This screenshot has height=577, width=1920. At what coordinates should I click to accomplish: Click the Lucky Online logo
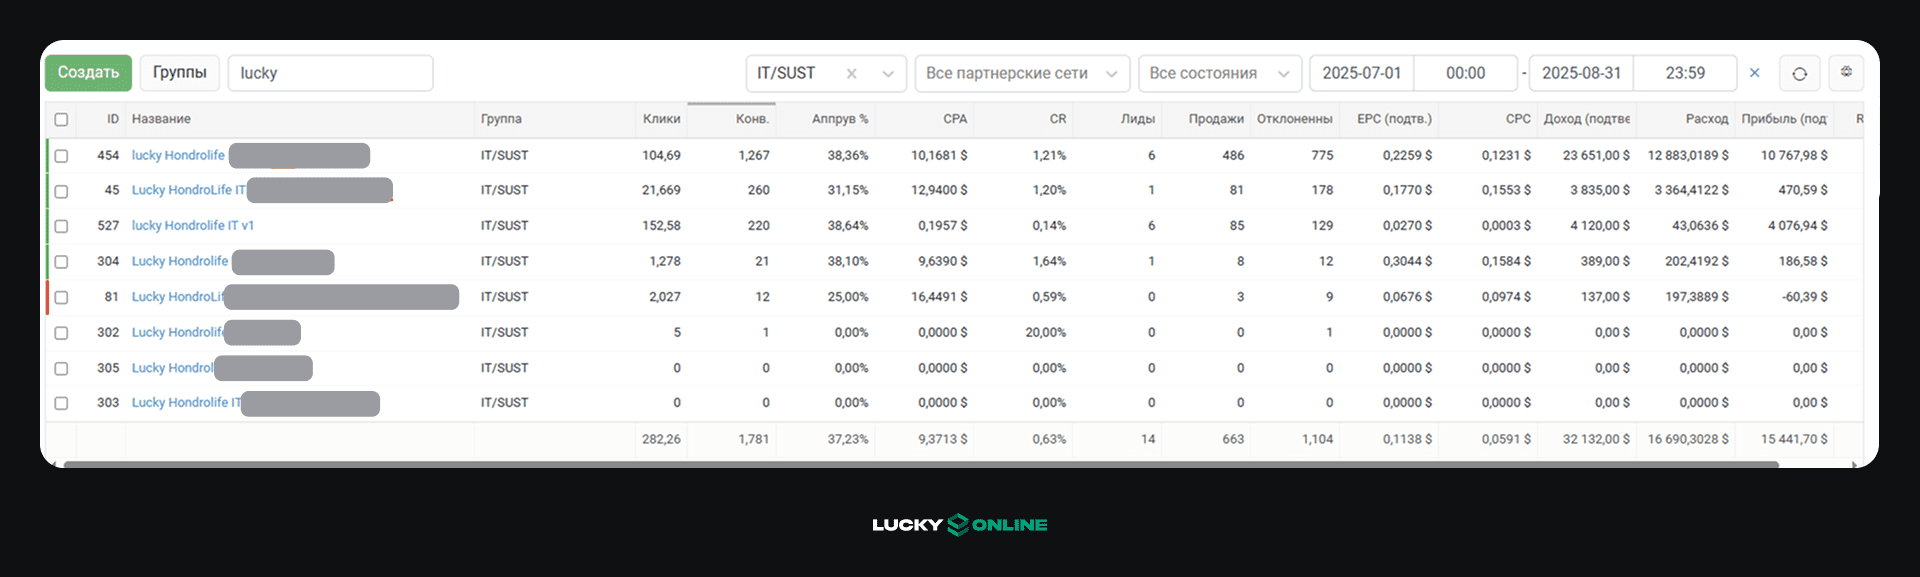pyautogui.click(x=959, y=525)
